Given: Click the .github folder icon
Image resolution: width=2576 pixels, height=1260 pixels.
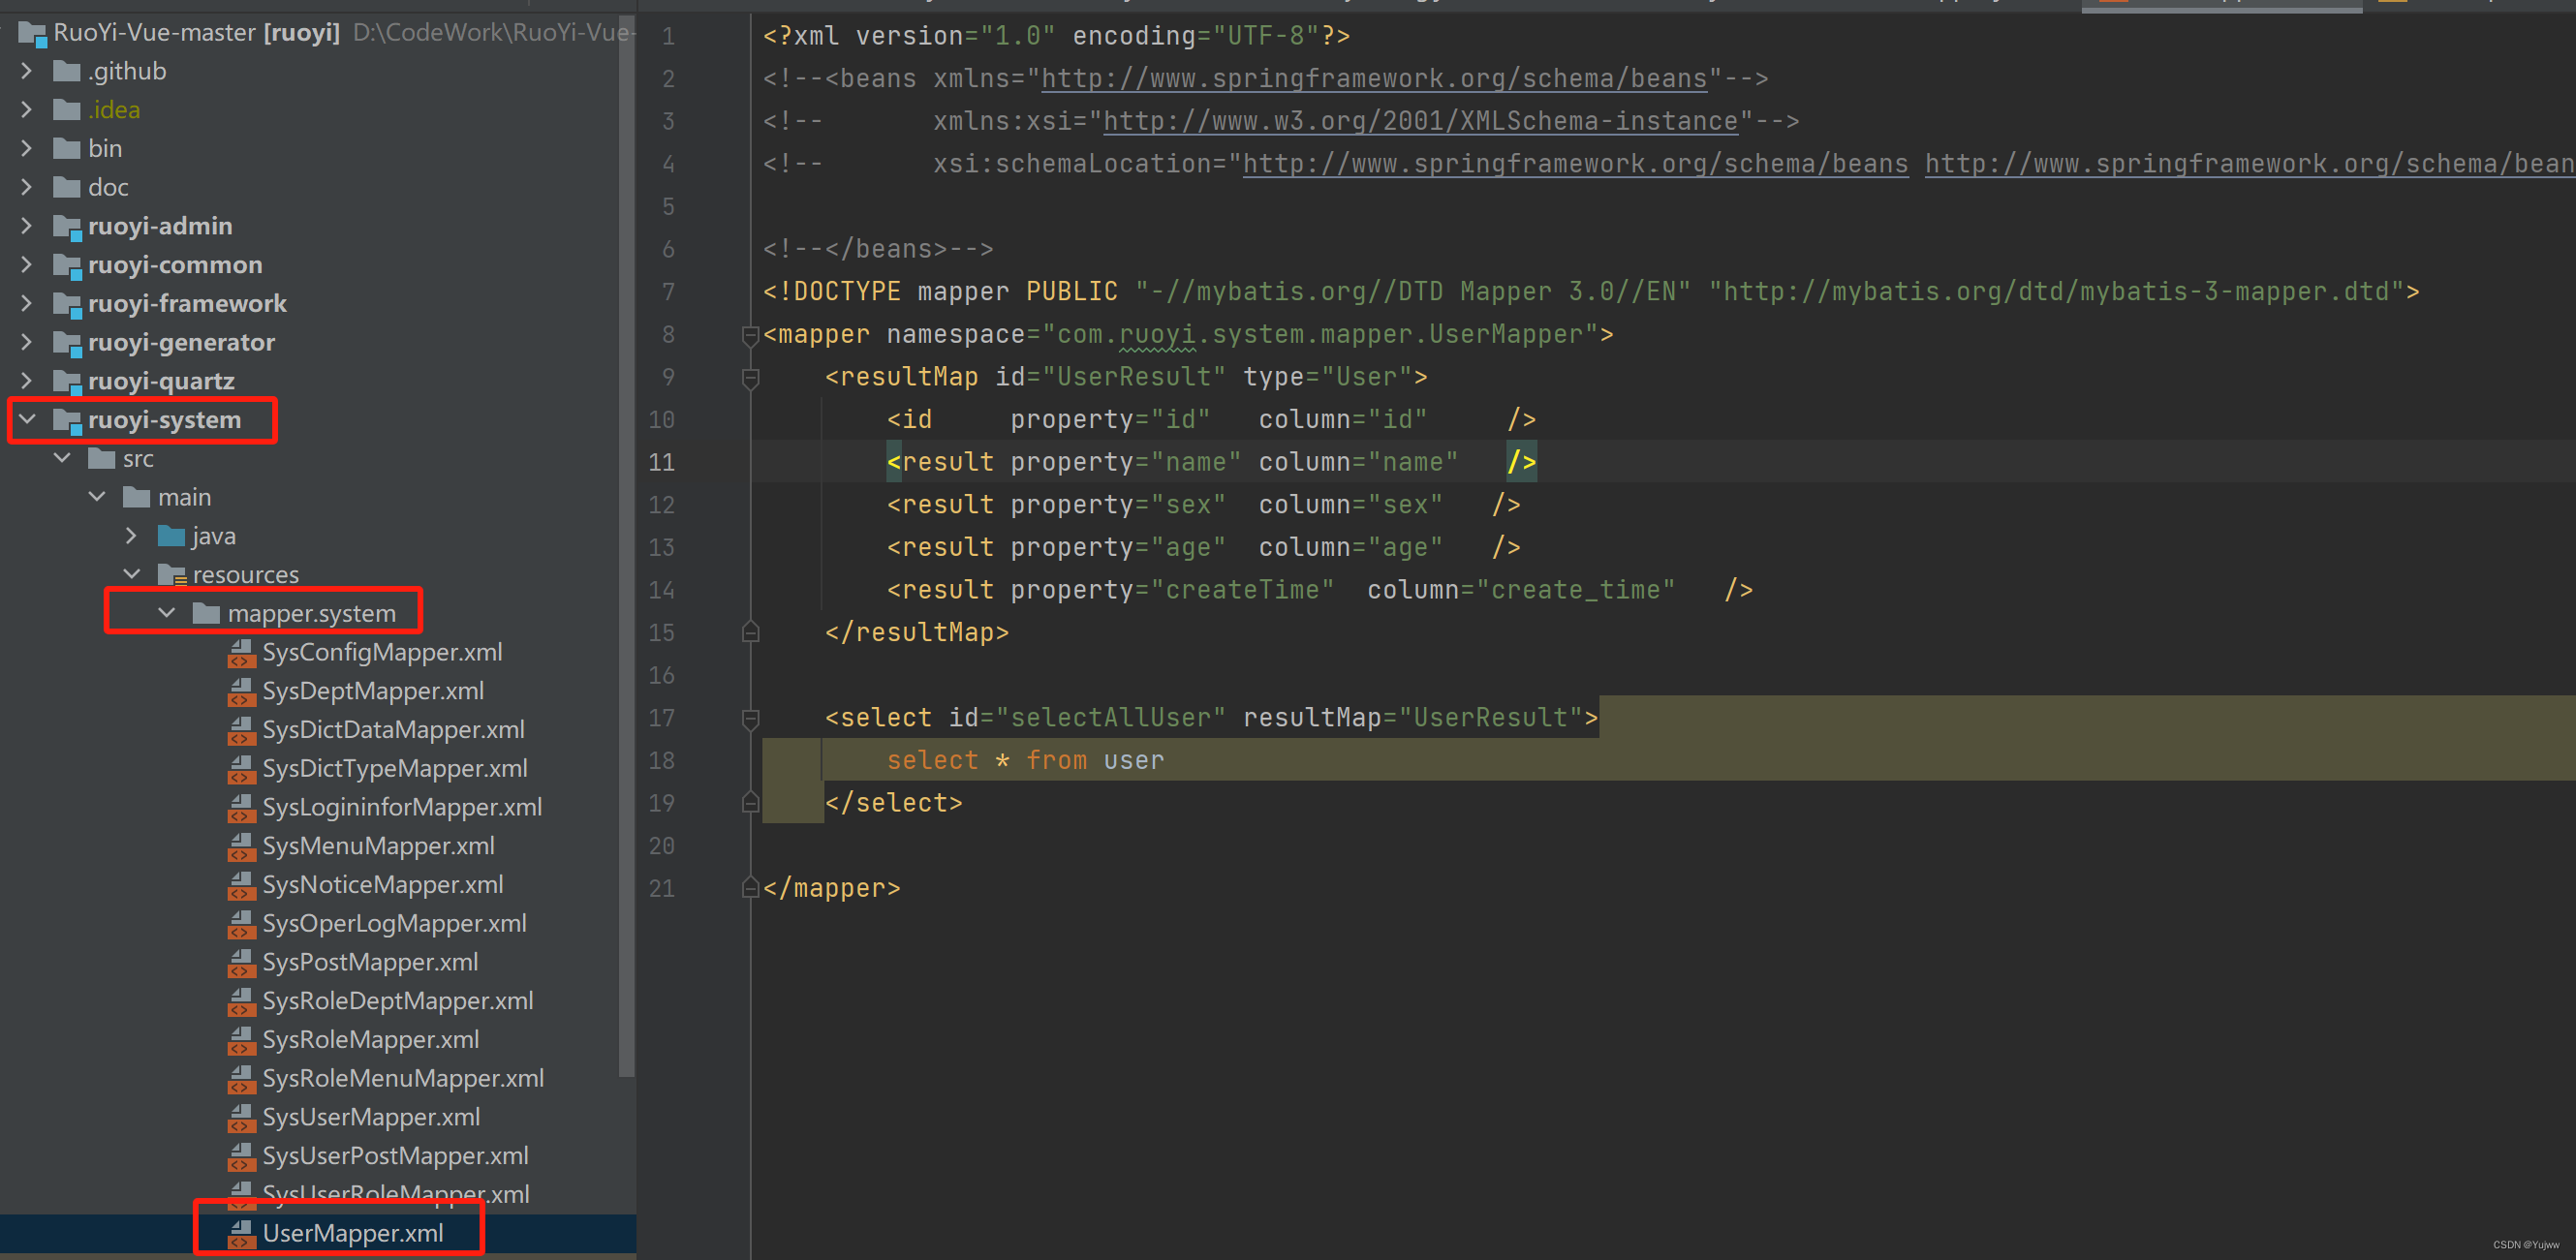Looking at the screenshot, I should pos(67,72).
